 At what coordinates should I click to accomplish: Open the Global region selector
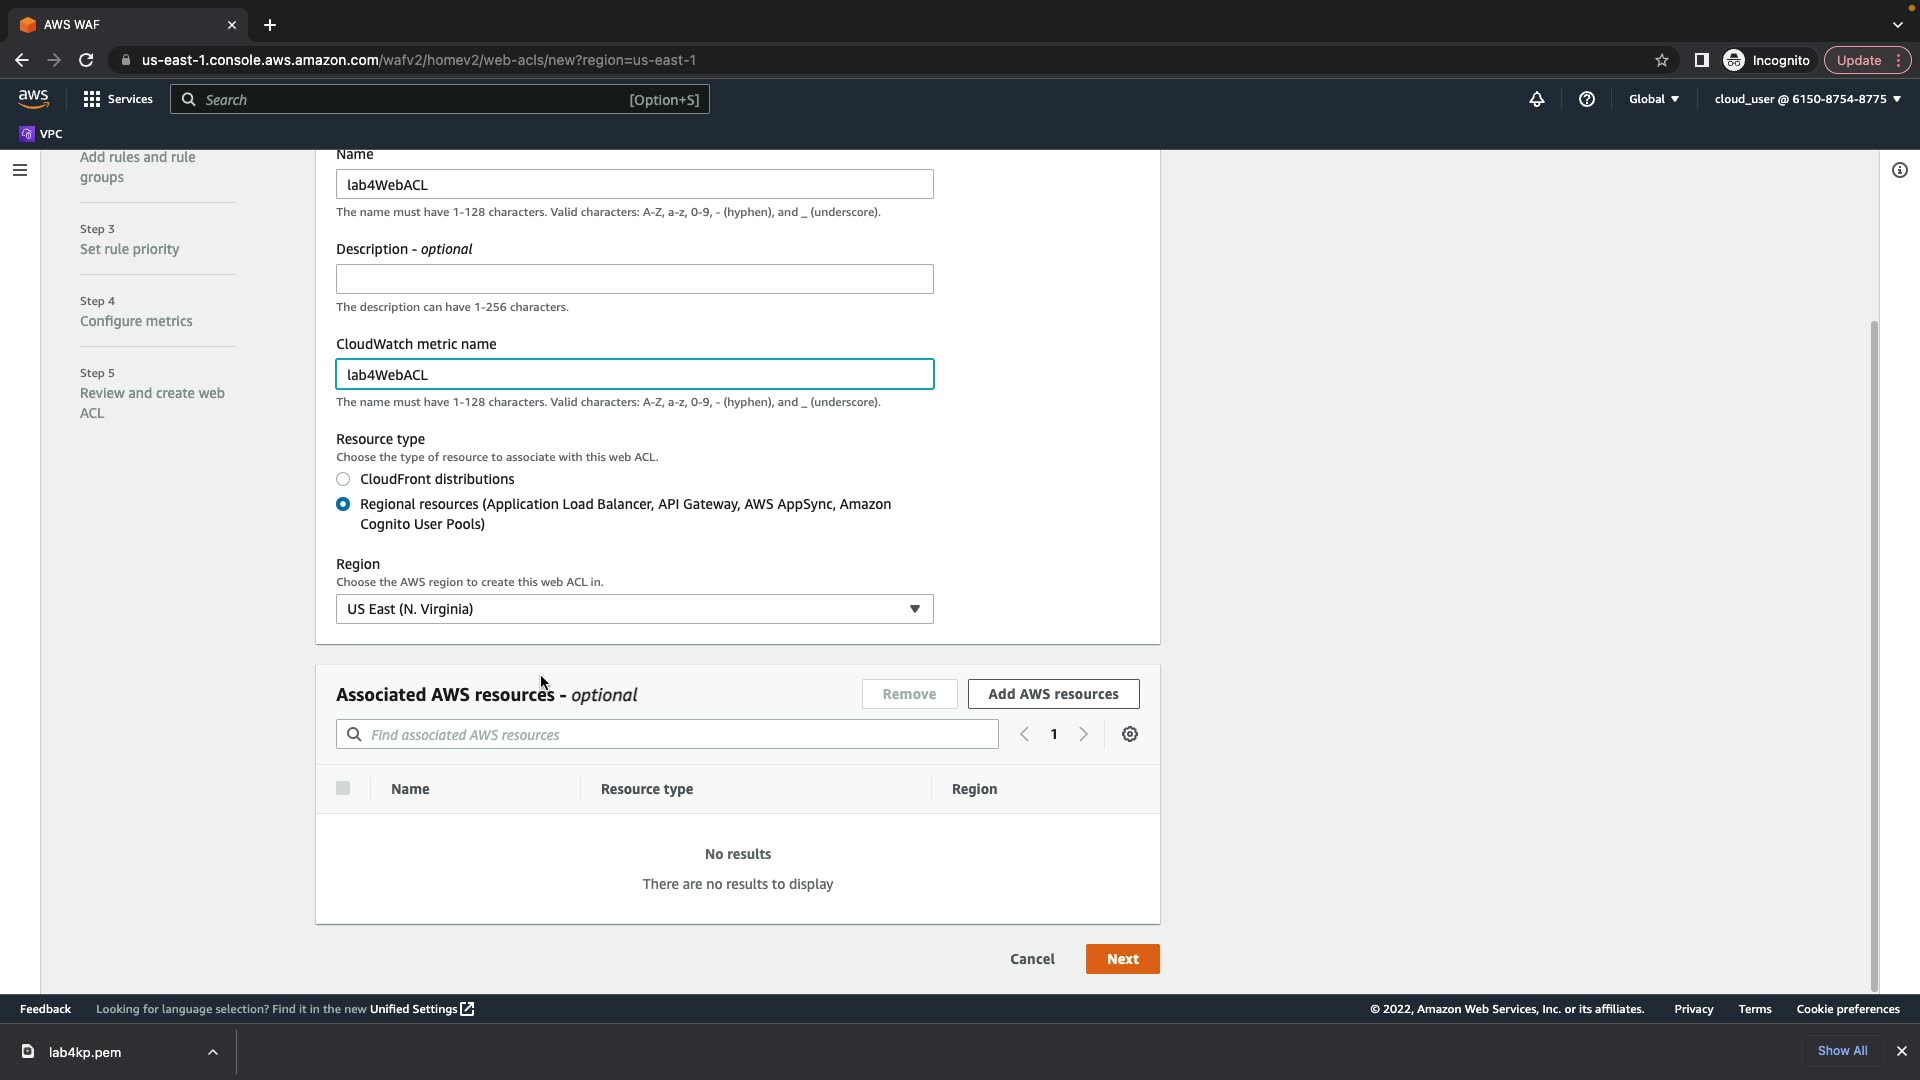point(1654,99)
